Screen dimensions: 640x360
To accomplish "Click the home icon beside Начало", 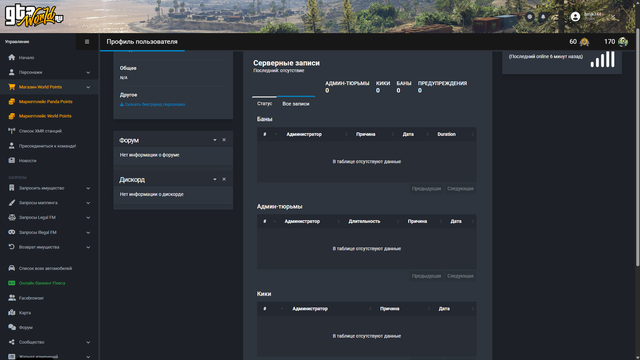I will [x=11, y=58].
